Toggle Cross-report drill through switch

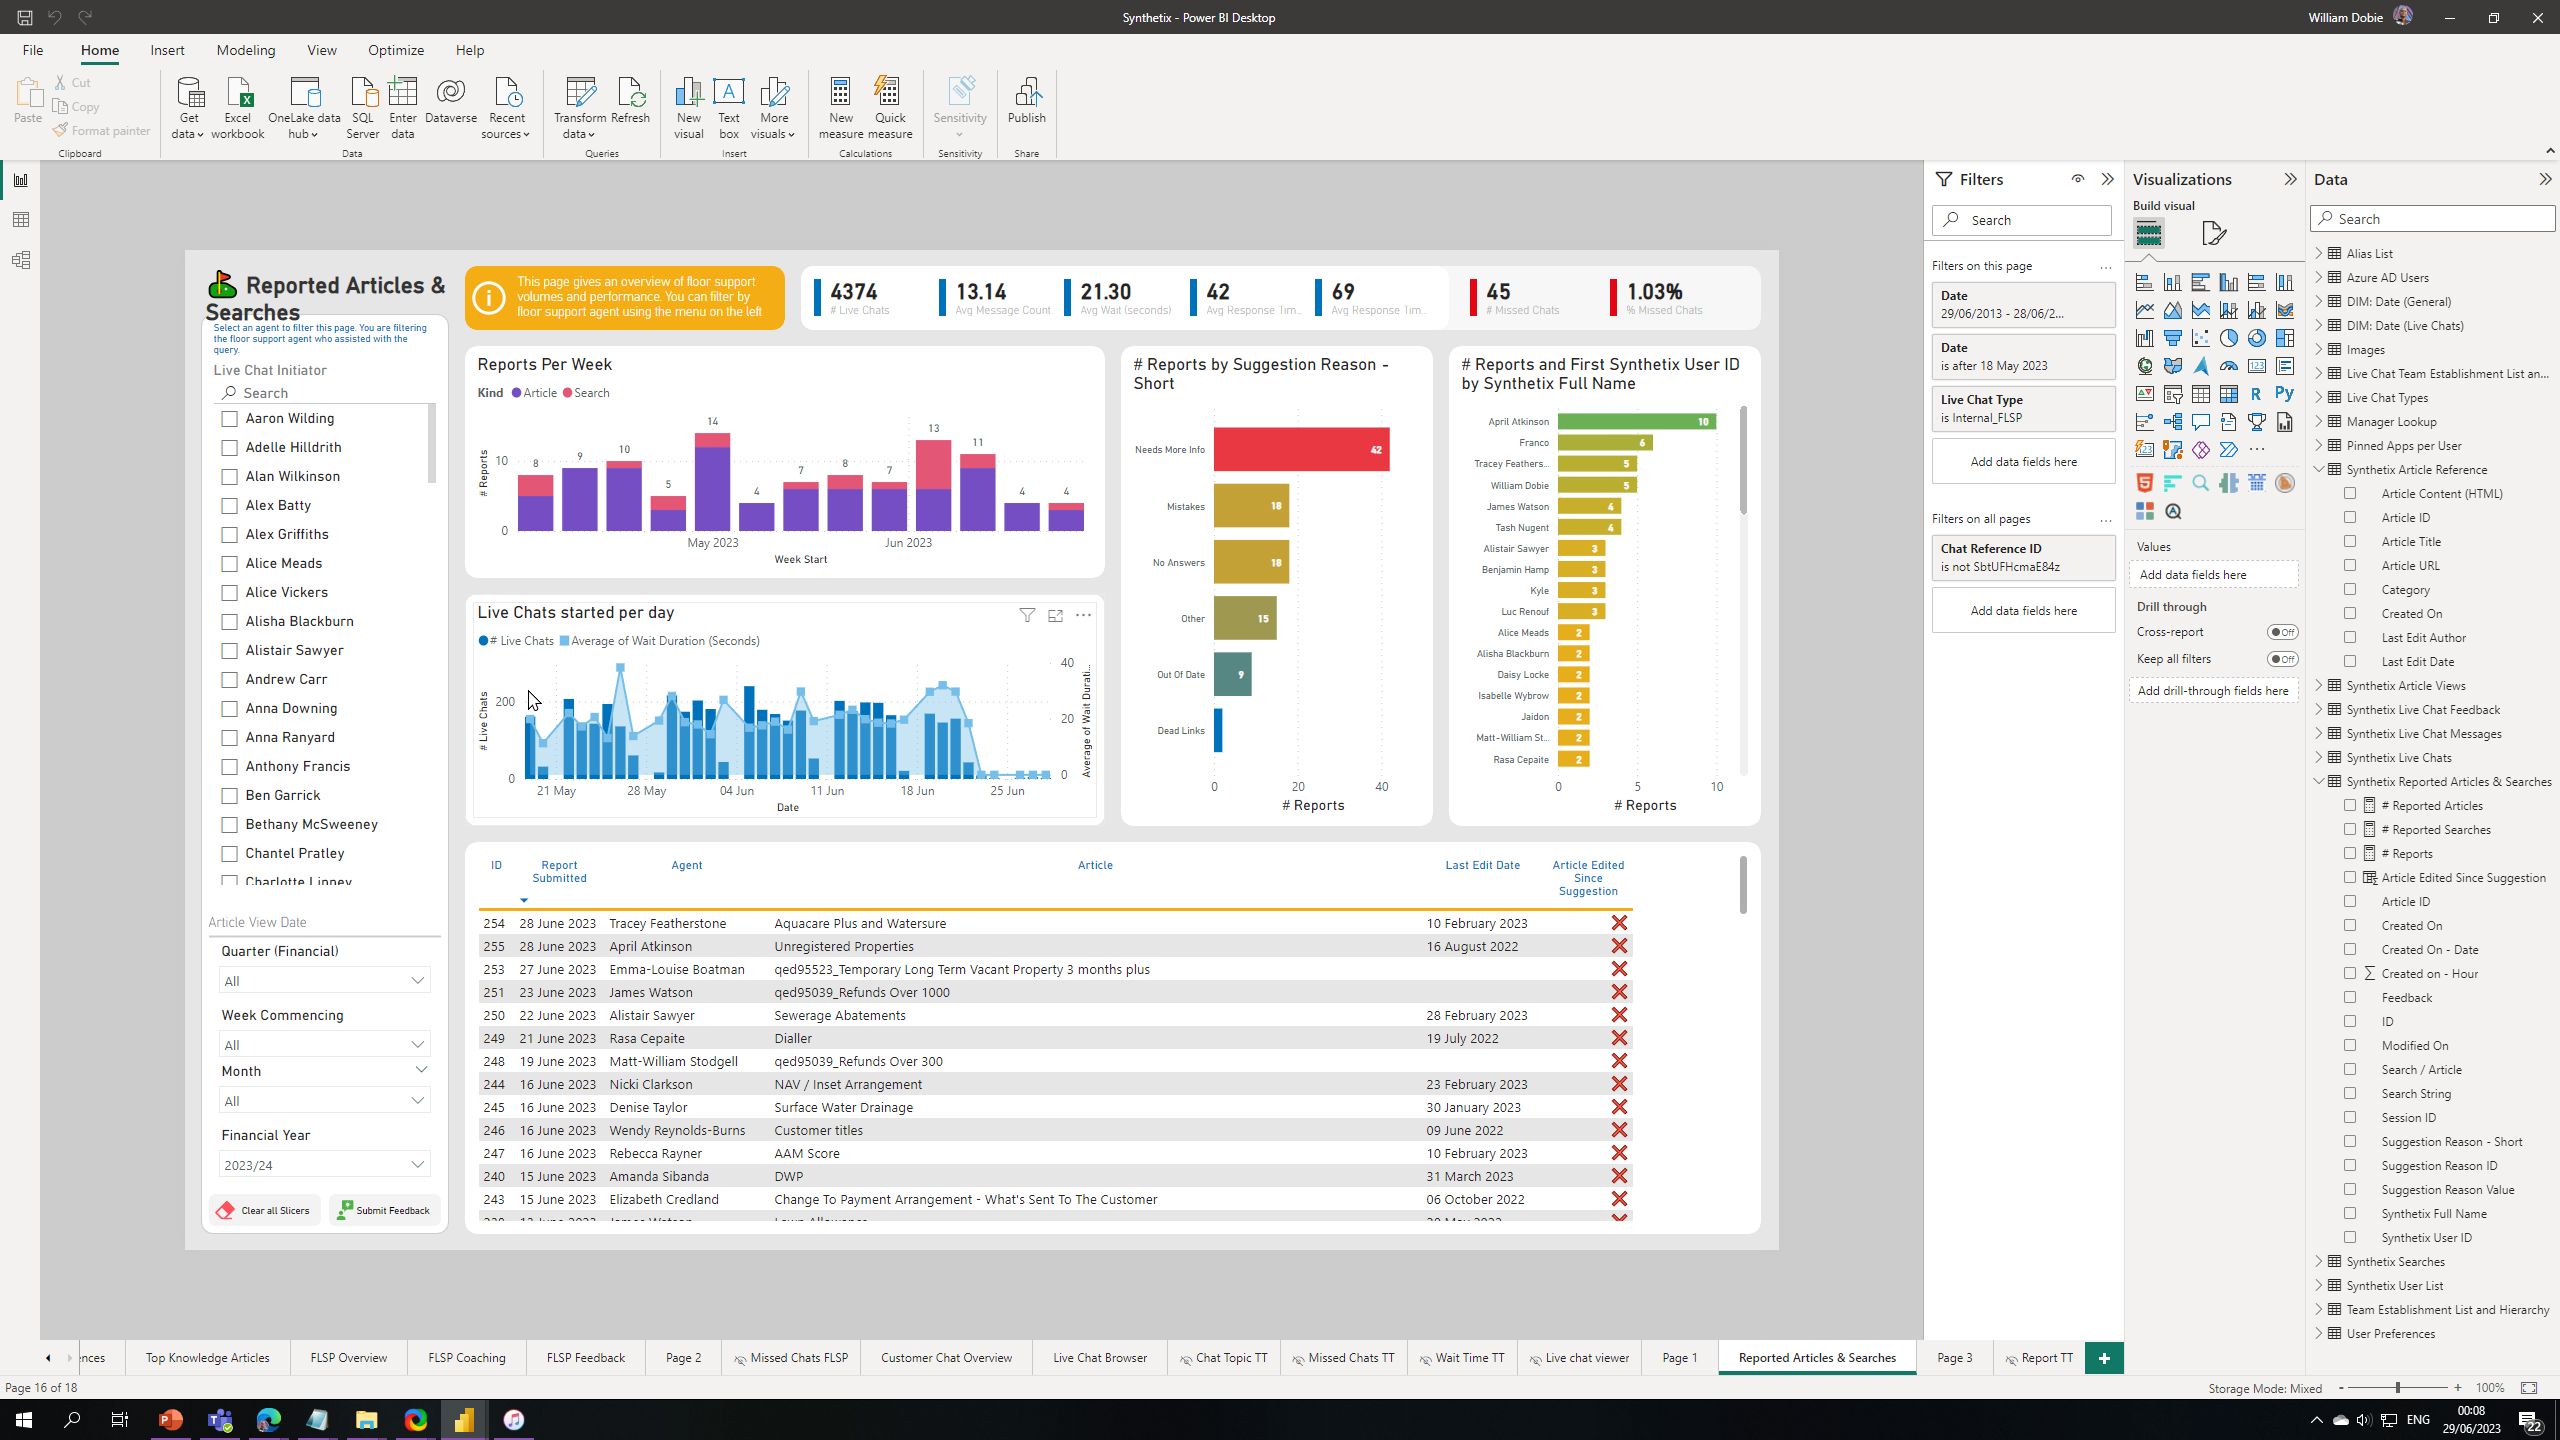click(2282, 632)
